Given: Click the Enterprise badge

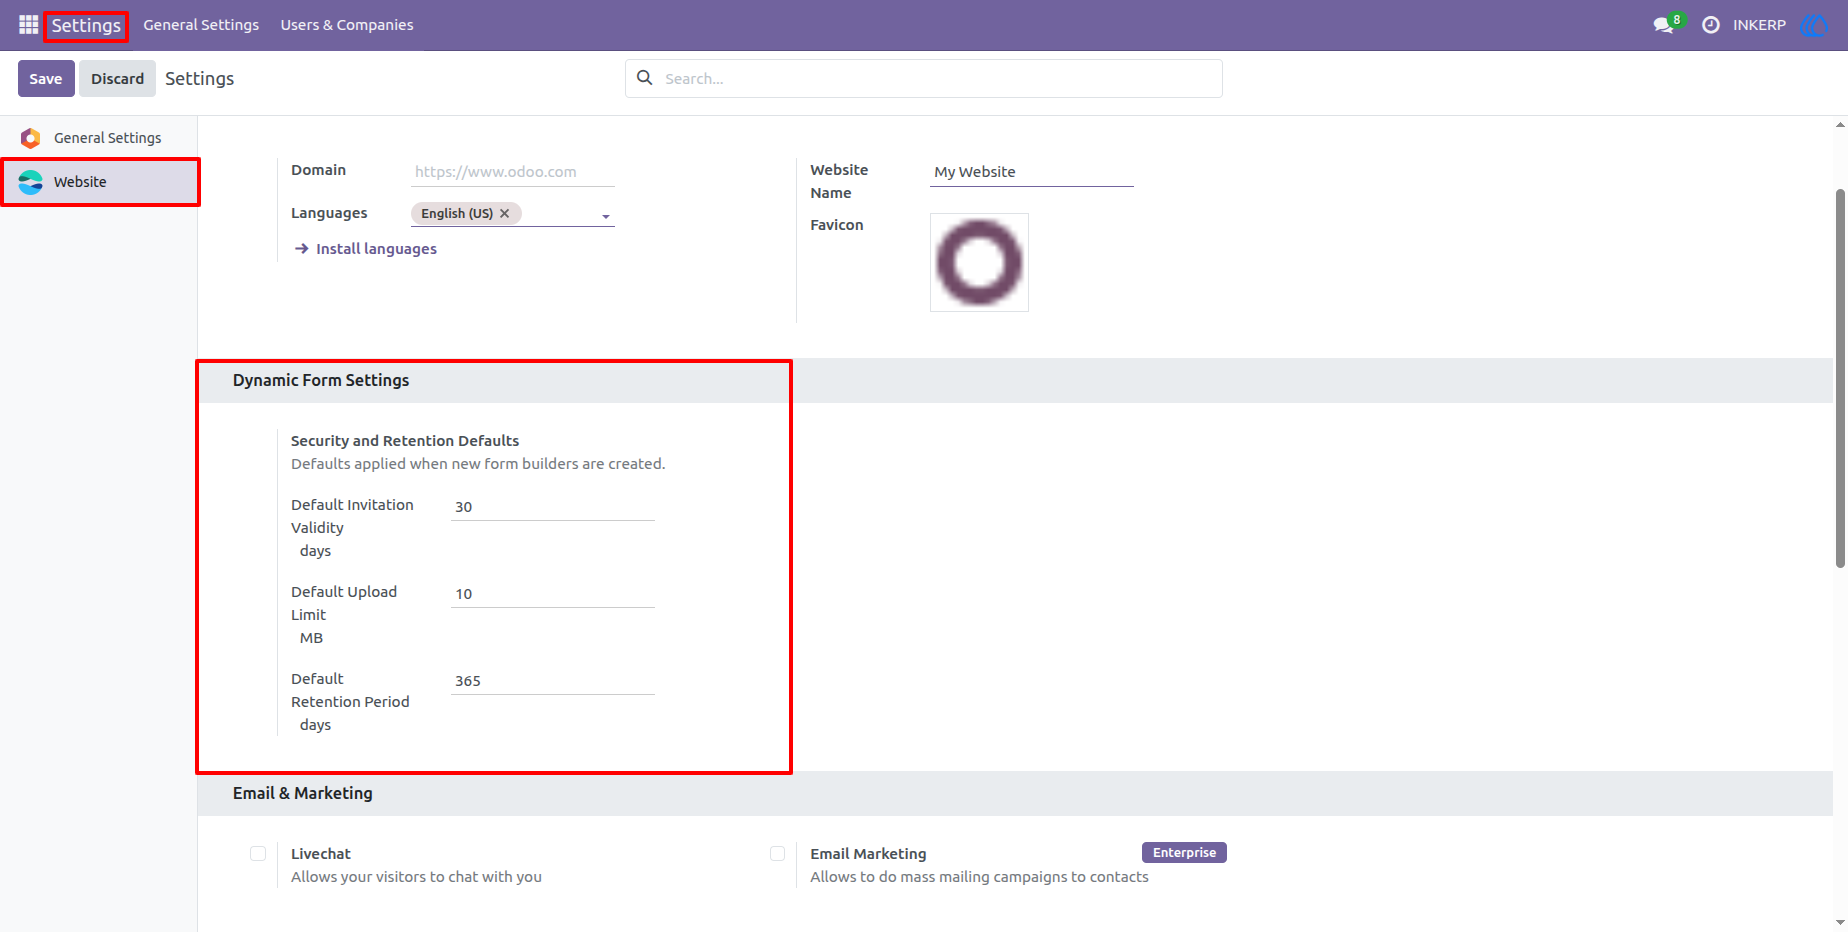Looking at the screenshot, I should [x=1184, y=853].
